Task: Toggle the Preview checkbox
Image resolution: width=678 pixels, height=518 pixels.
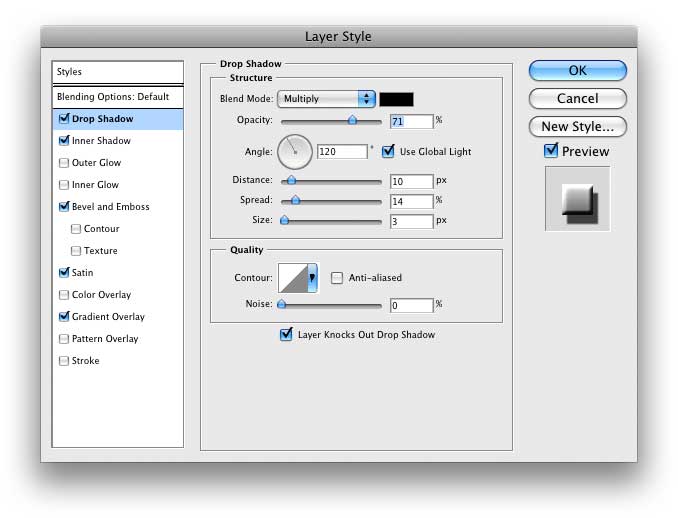Action: [551, 150]
